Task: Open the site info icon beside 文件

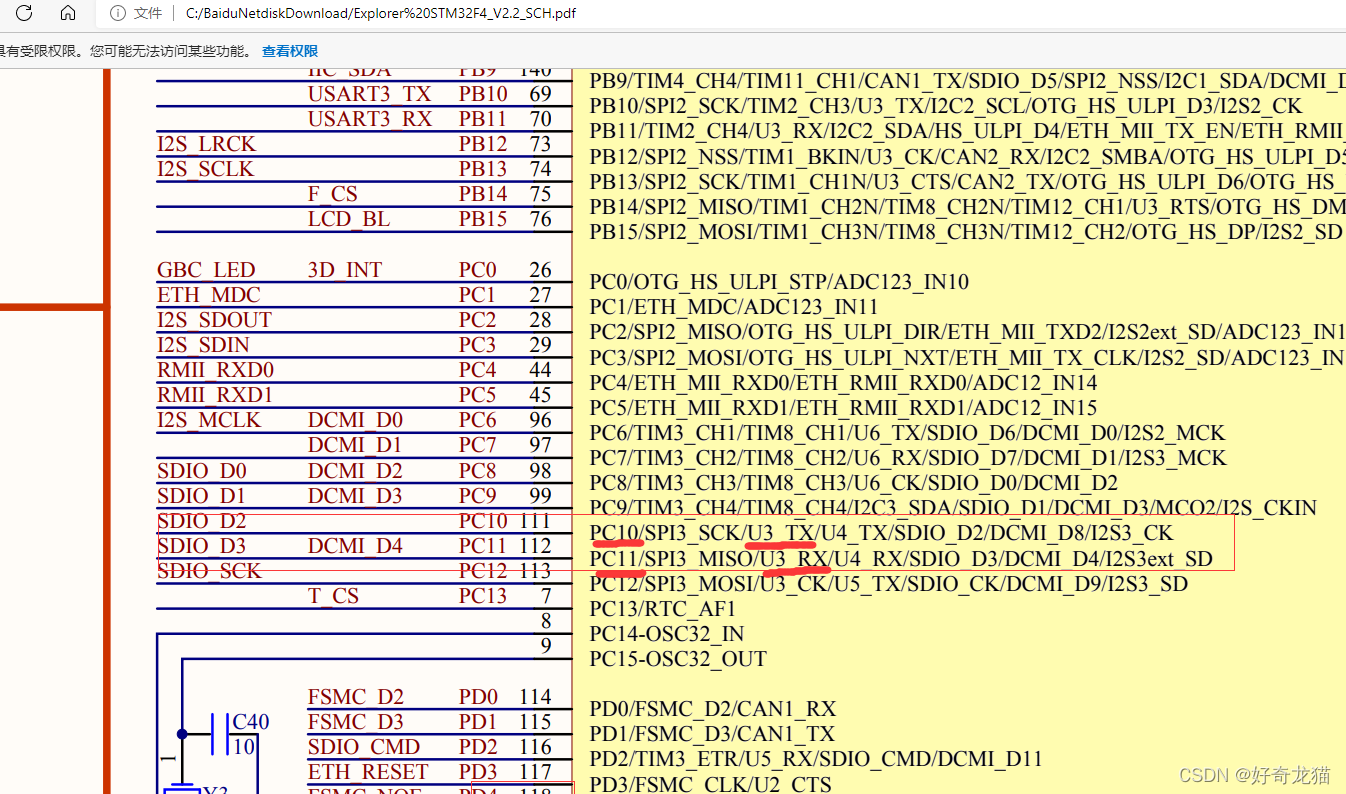Action: click(x=118, y=13)
